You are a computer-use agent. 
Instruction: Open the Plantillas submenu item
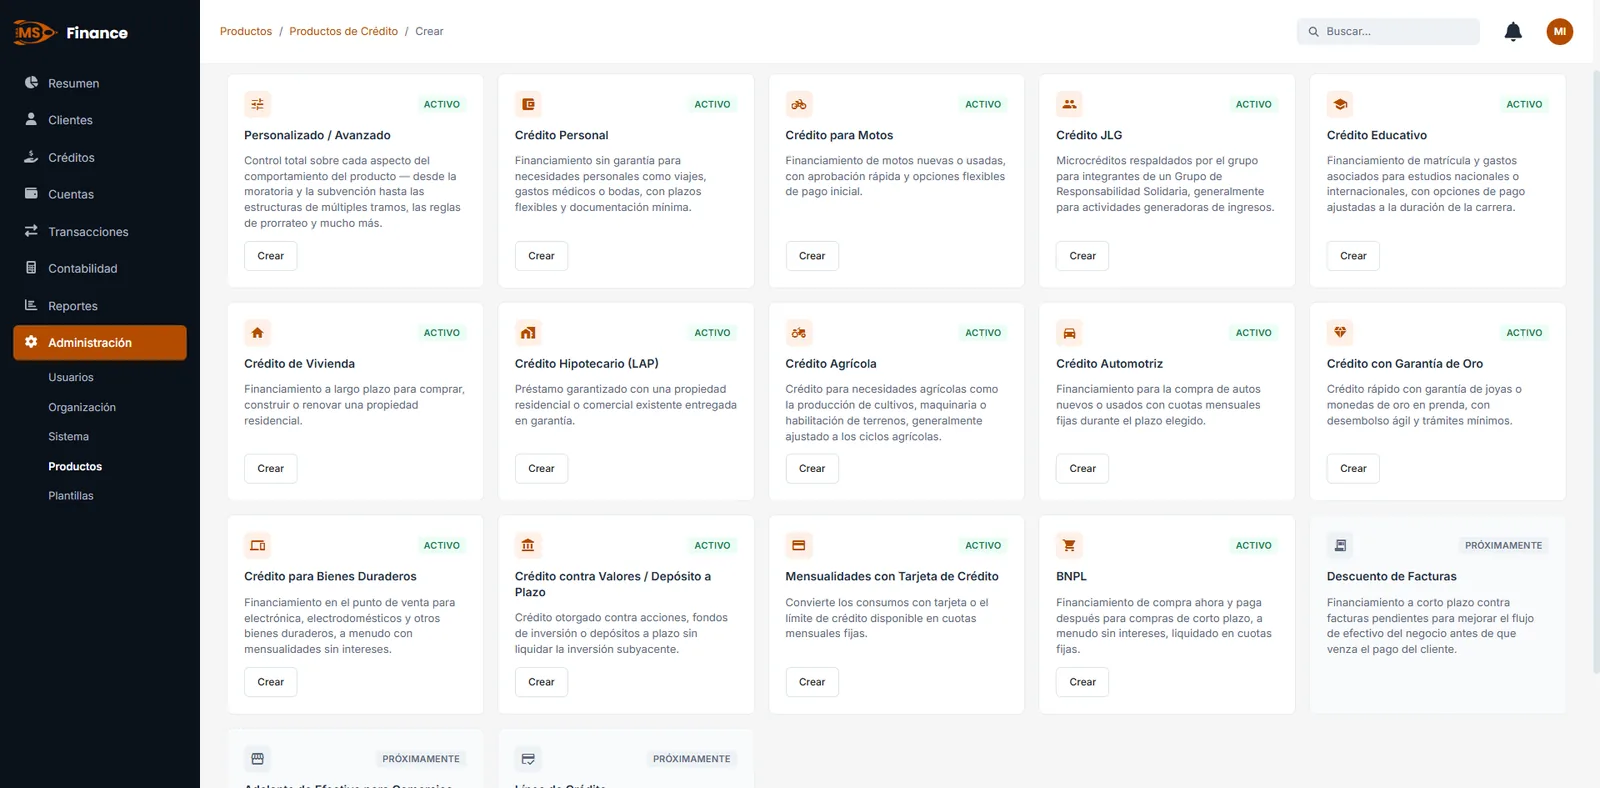[71, 496]
